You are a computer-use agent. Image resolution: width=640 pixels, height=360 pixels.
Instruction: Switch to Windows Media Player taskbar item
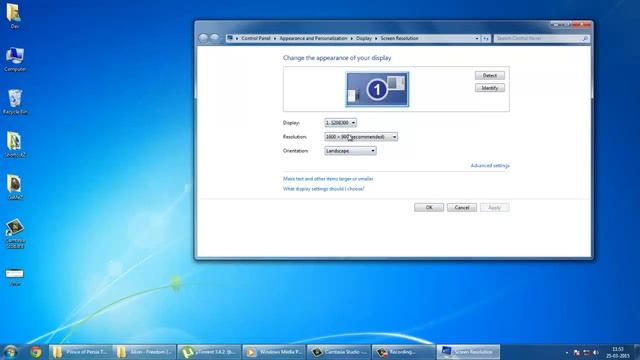tap(273, 352)
